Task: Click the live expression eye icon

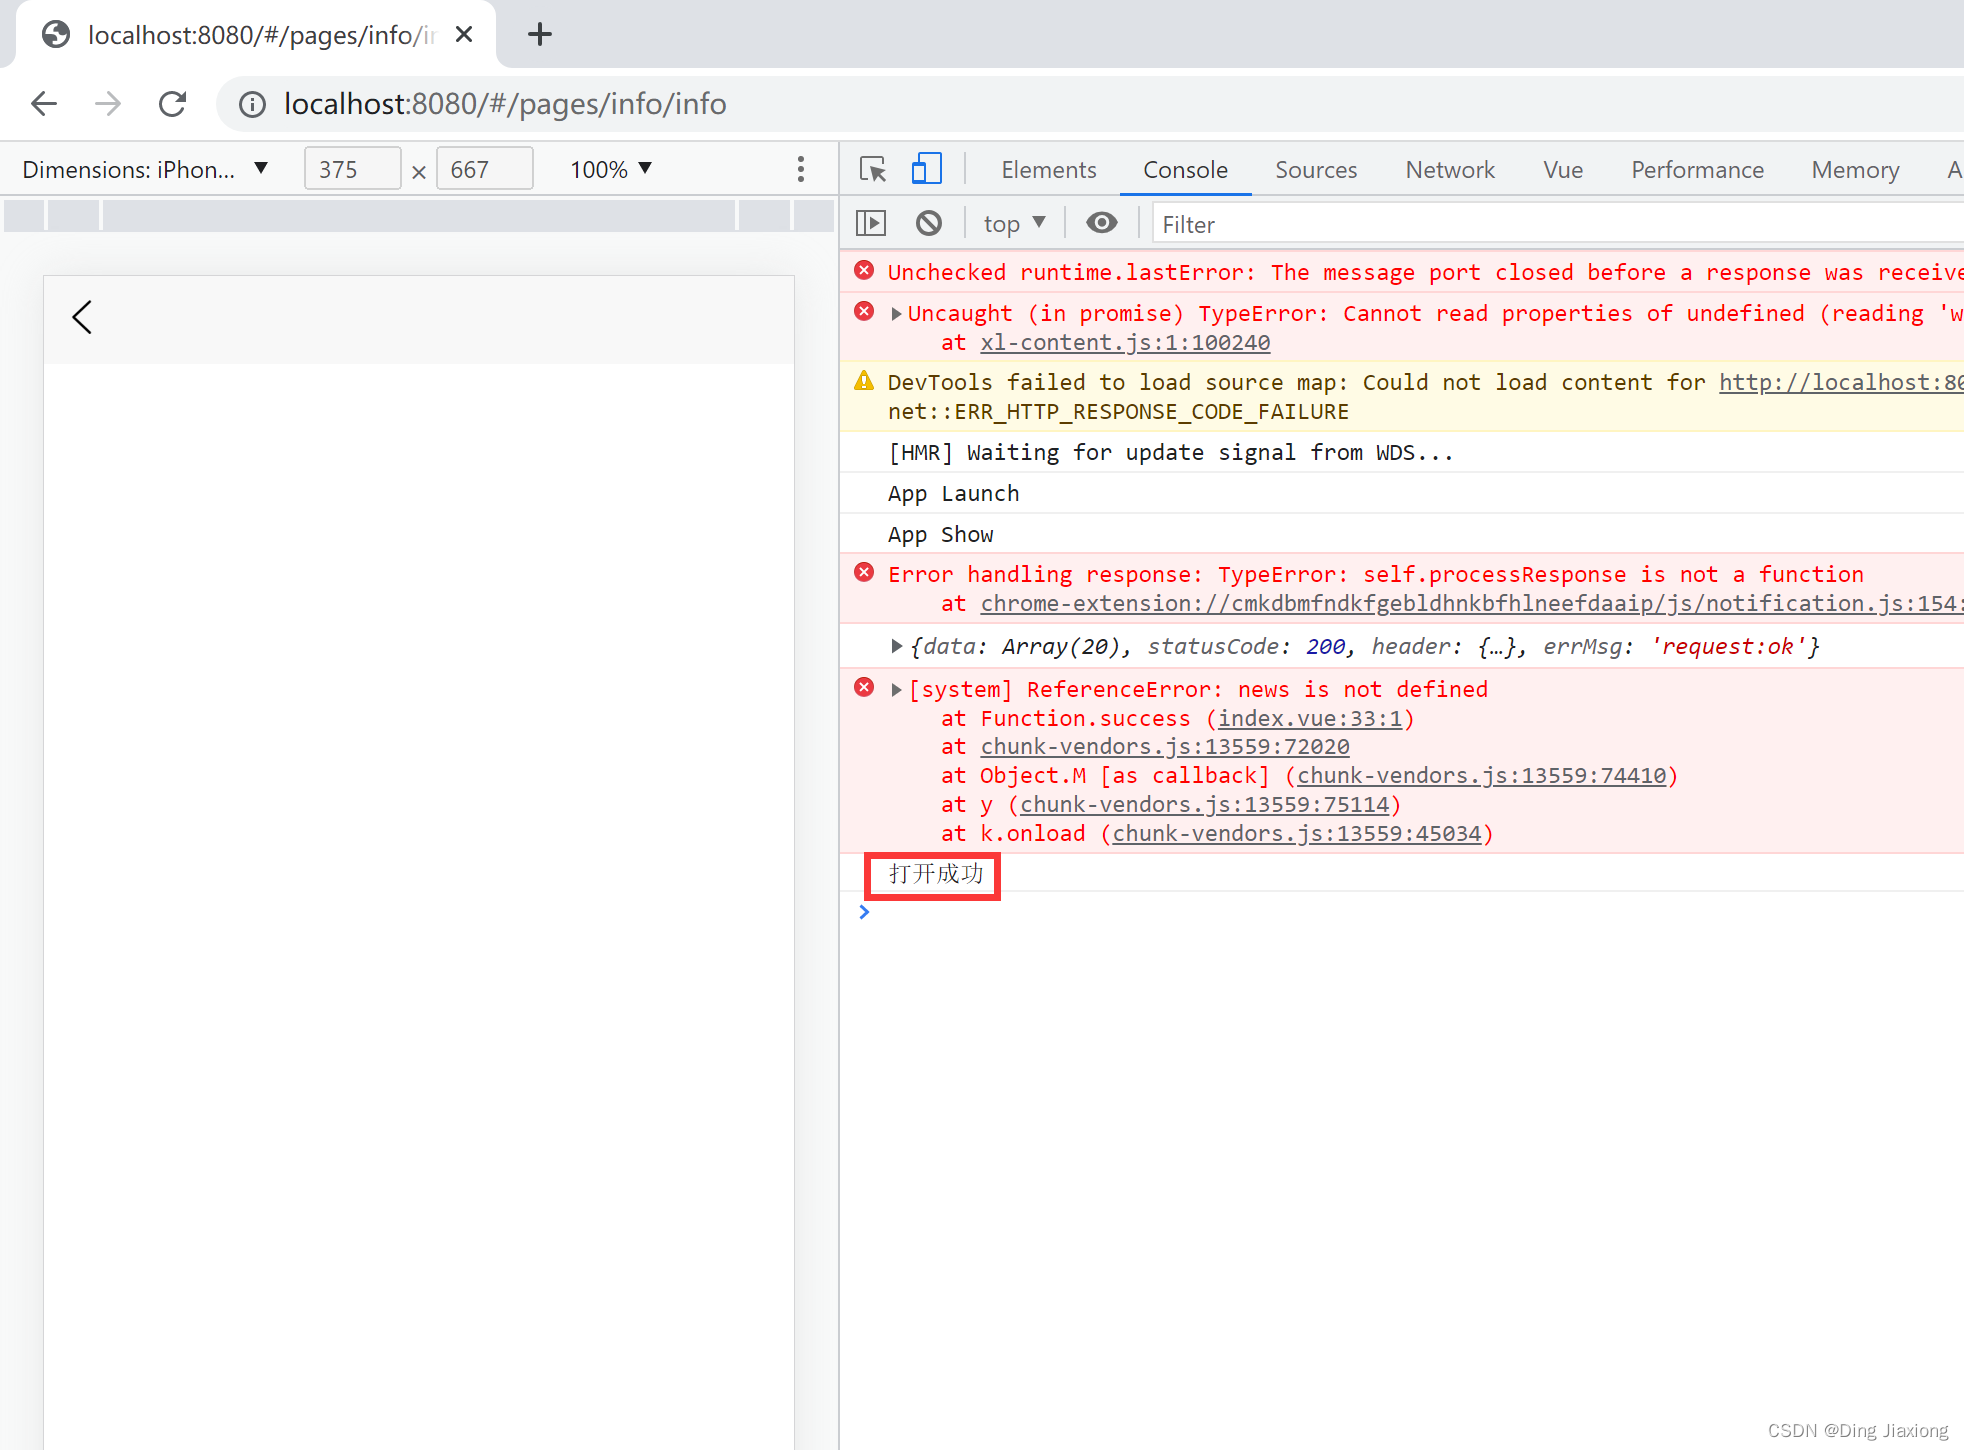Action: click(x=1101, y=223)
